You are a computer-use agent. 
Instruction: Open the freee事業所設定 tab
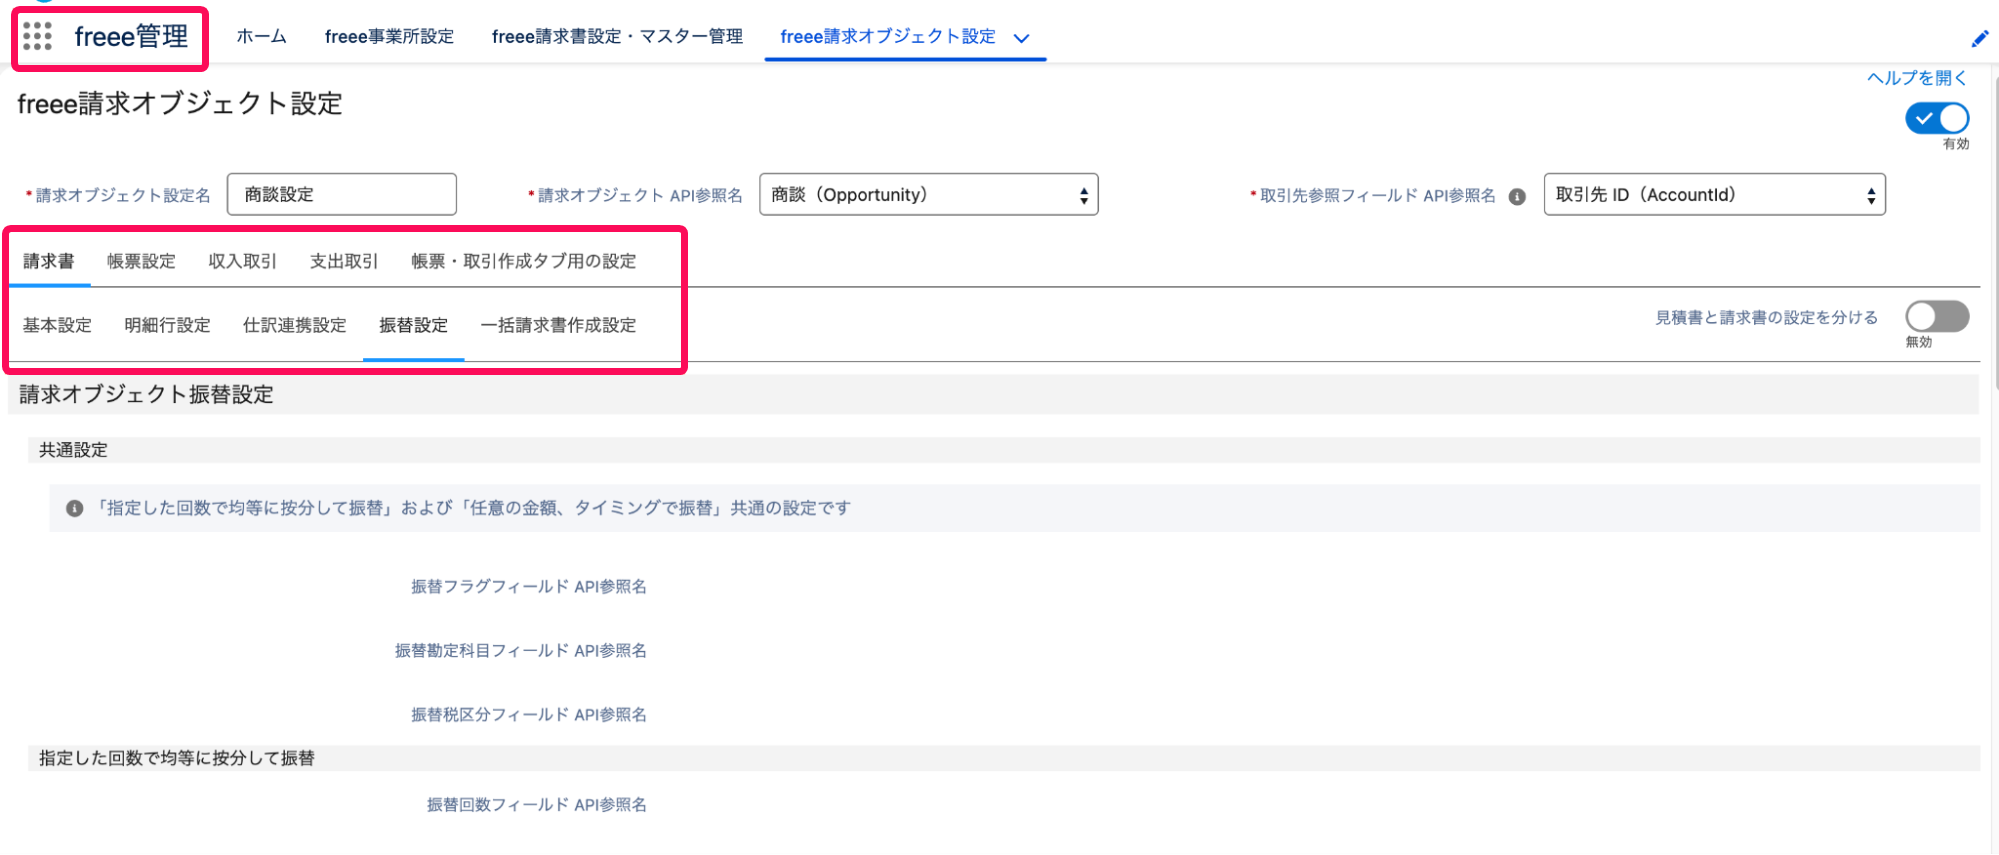pos(389,37)
